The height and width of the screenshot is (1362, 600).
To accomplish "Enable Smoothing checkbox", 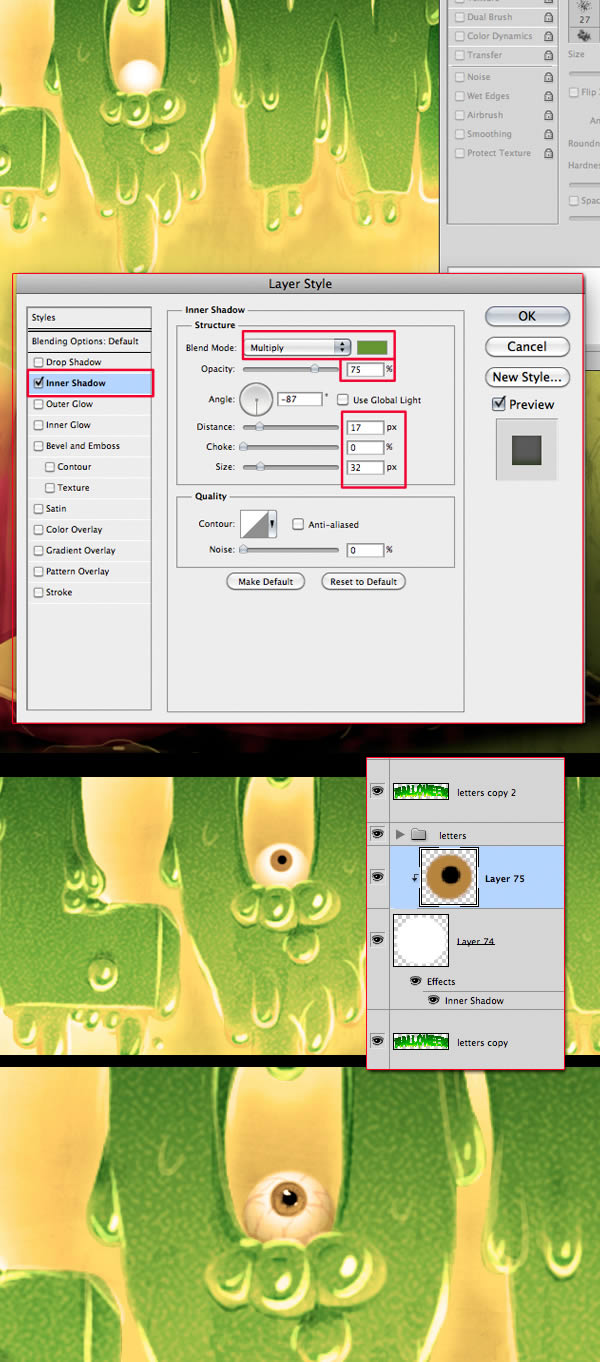I will 459,134.
